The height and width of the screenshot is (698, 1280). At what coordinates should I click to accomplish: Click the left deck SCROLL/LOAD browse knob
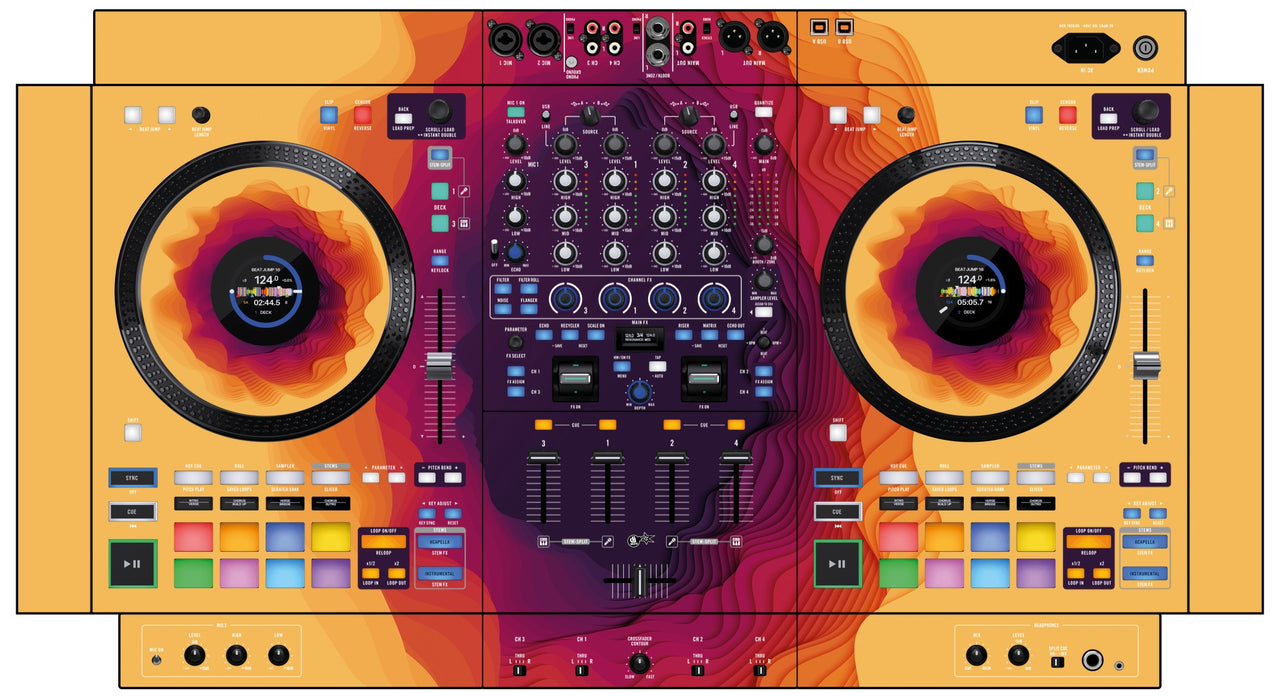[440, 111]
